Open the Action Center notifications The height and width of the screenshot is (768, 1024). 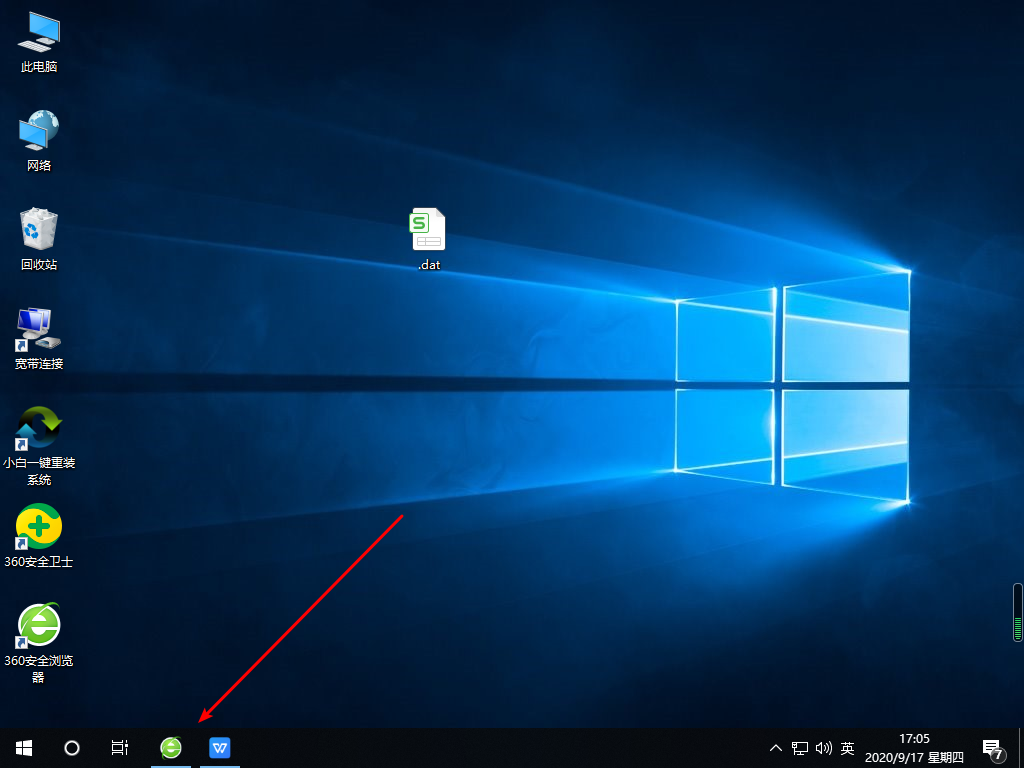pos(990,747)
